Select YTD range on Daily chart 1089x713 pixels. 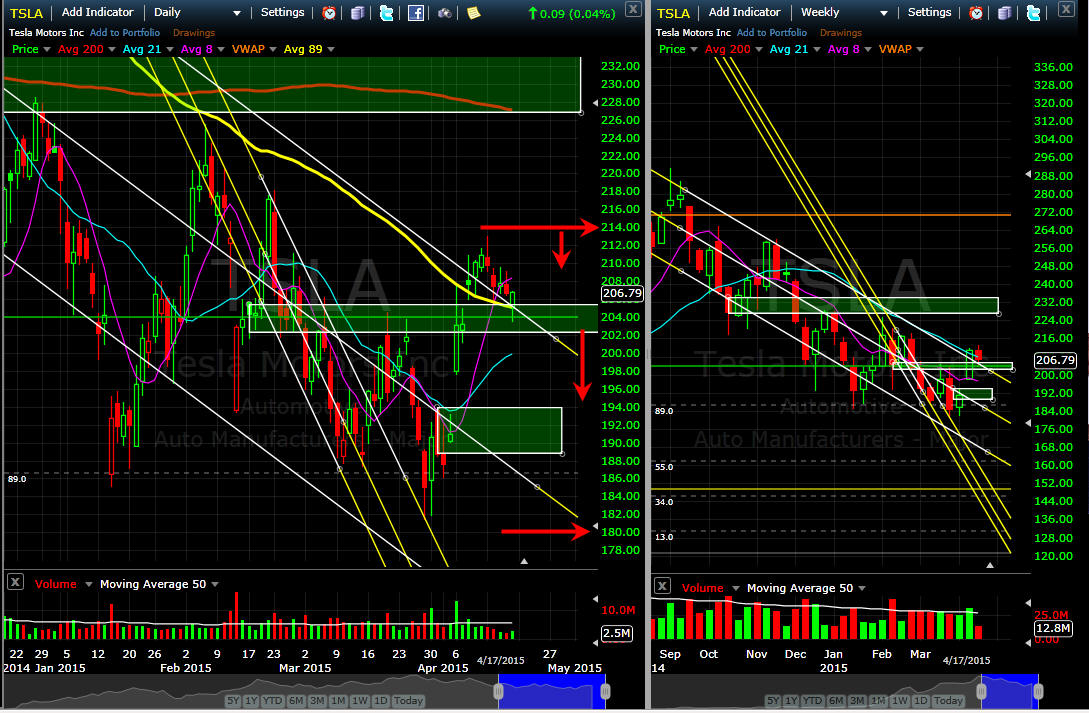pos(272,701)
